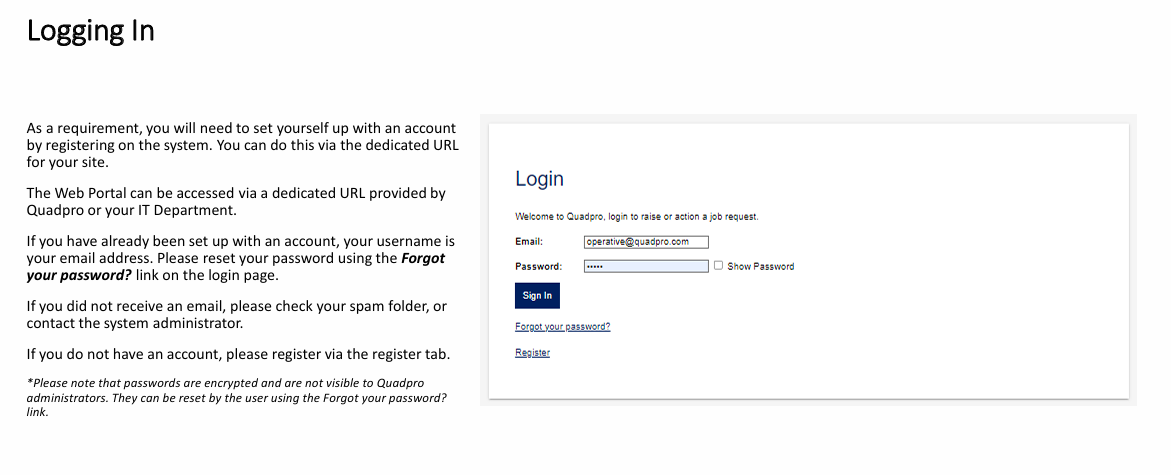The height and width of the screenshot is (475, 1171).
Task: Click the bold 'Forgot your password?' paragraph text
Action: point(236,267)
